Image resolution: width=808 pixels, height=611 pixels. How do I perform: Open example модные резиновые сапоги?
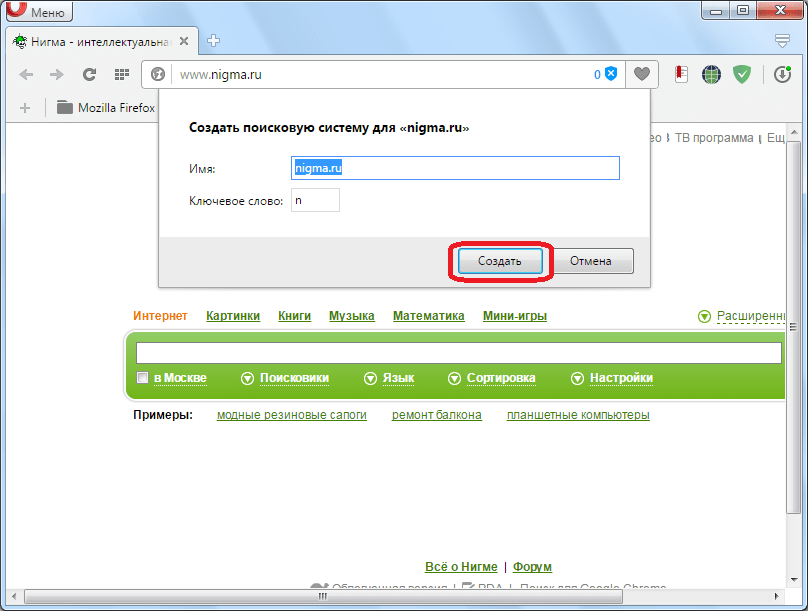(x=292, y=415)
